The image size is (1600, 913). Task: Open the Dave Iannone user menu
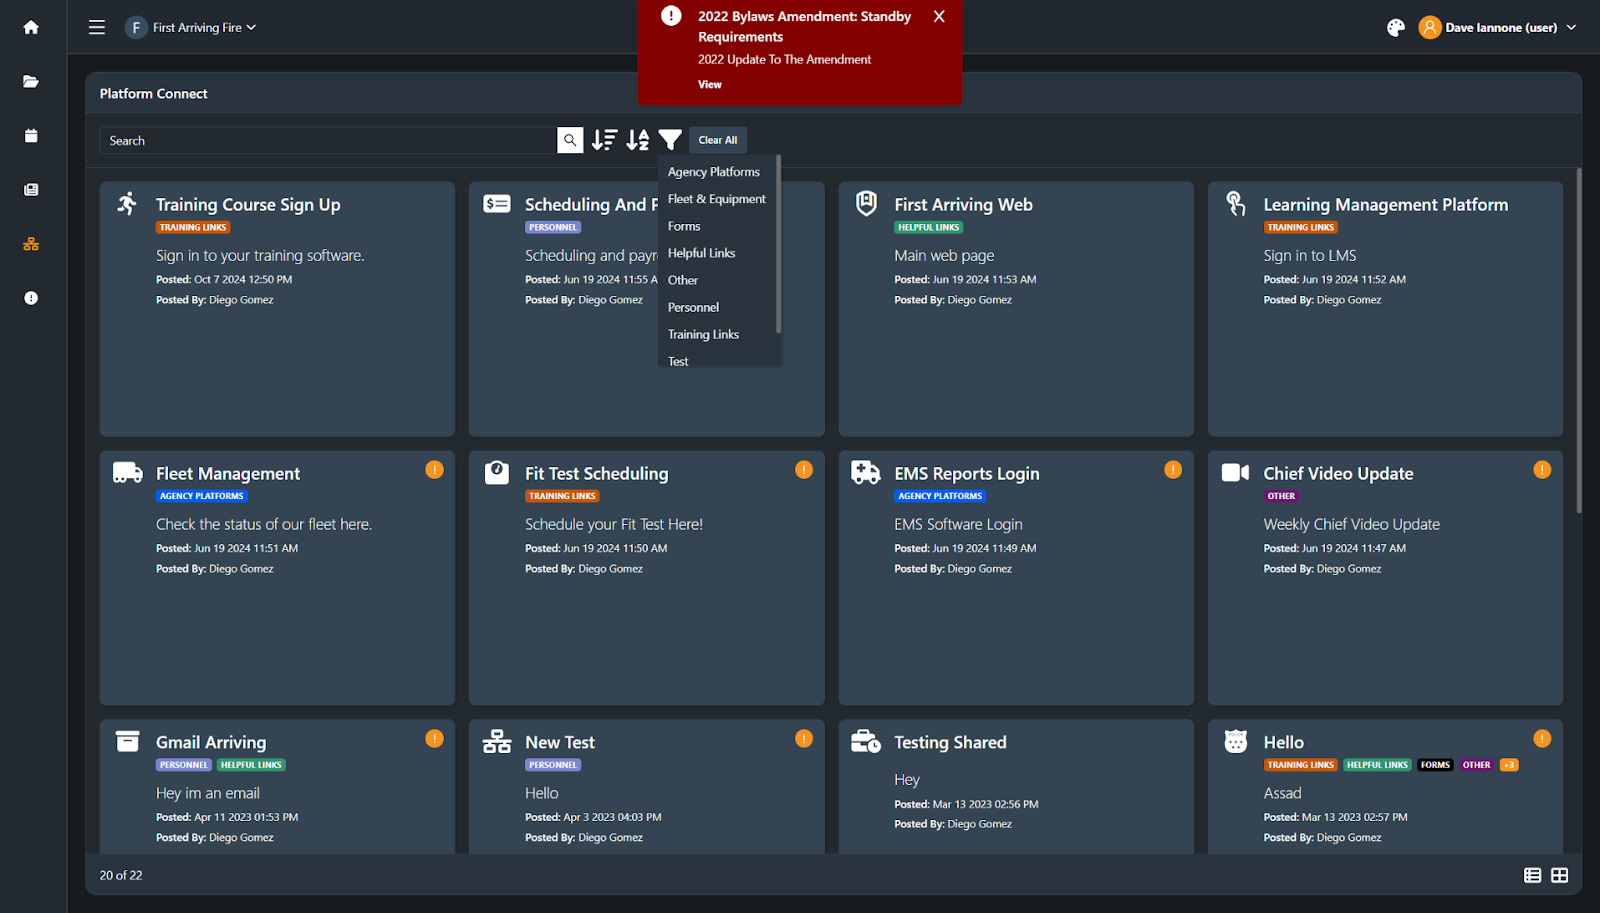click(x=1497, y=28)
